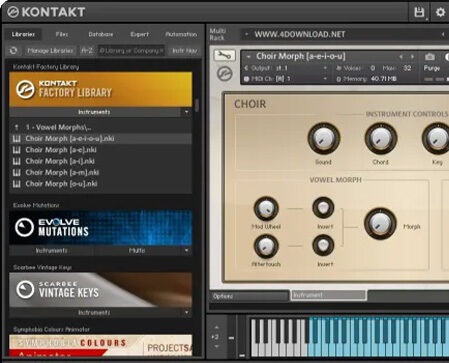Toggle A-Z library sorting
Screen dimensions: 449x363
coord(87,51)
